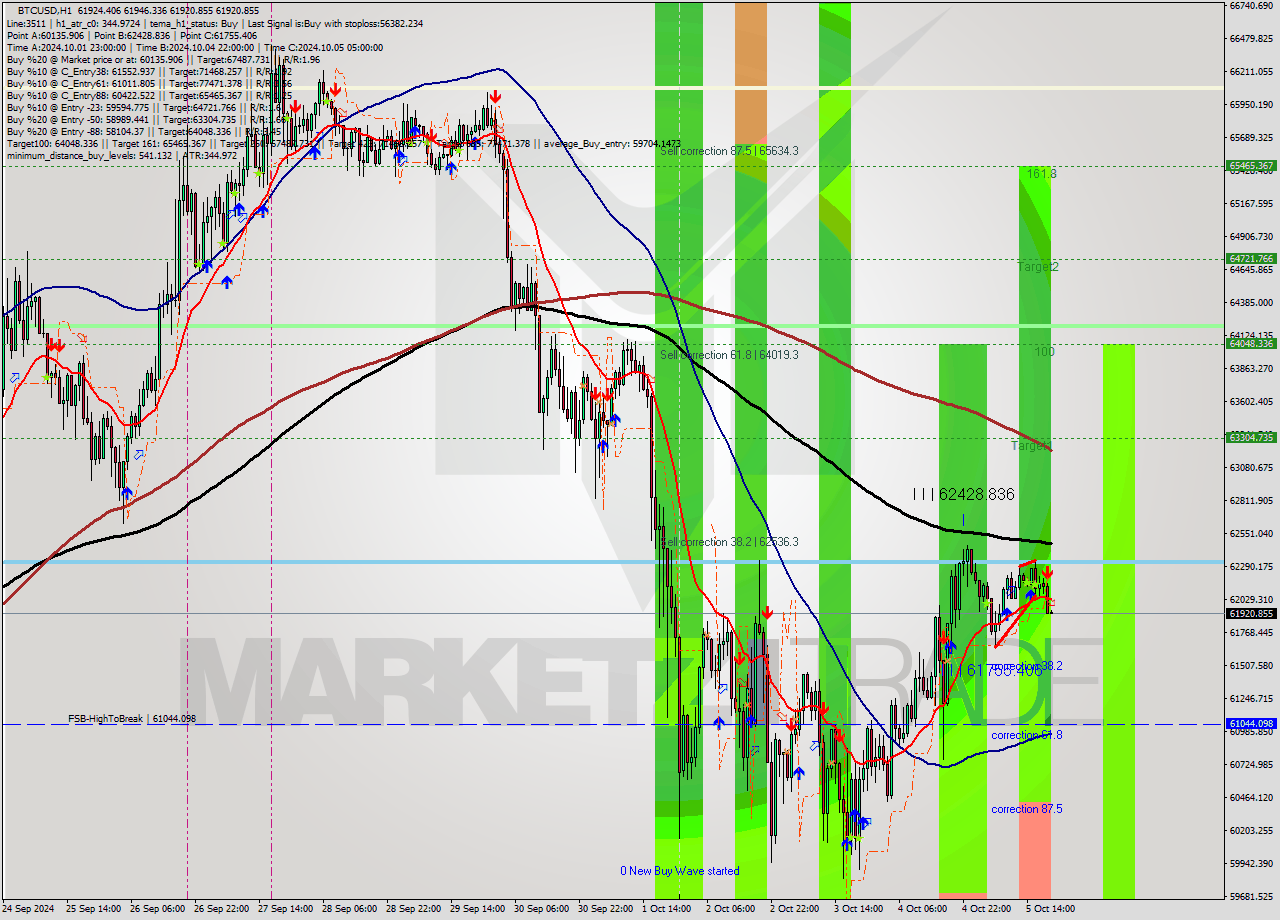Click the 62290.175 price axis value
This screenshot has height=920, width=1280.
pyautogui.click(x=1250, y=566)
